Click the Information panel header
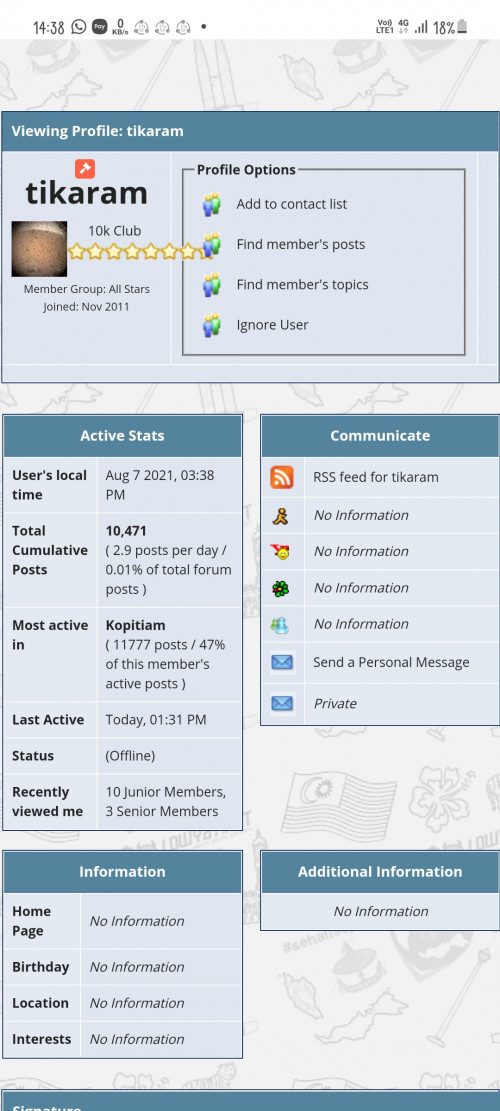The height and width of the screenshot is (1111, 500). tap(123, 872)
